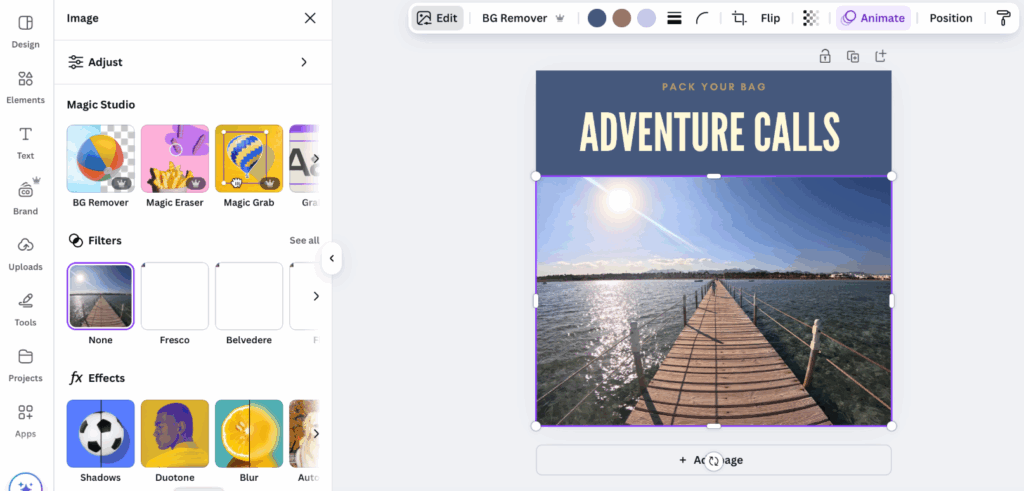The width and height of the screenshot is (1024, 491).
Task: Pick the lavender color swatch
Action: [647, 18]
